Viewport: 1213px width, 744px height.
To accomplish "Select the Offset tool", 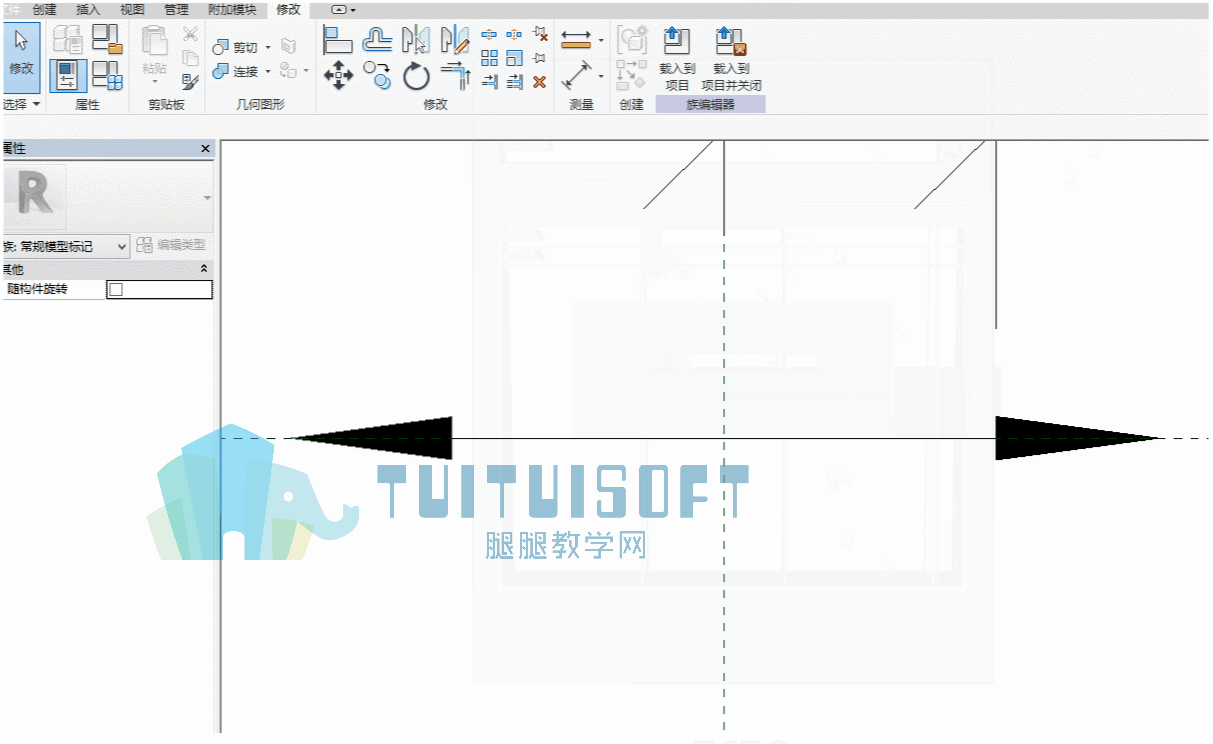I will (x=377, y=40).
